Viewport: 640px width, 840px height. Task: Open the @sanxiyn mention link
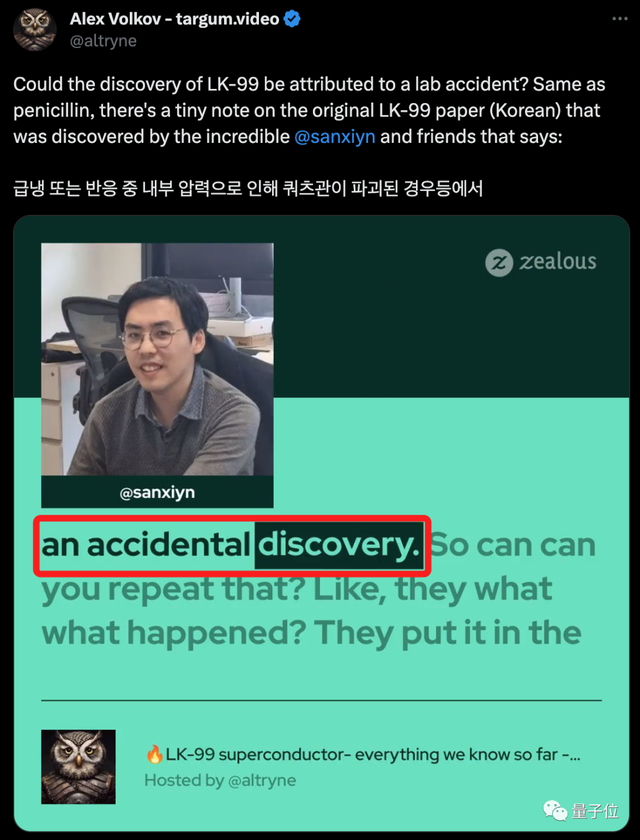click(x=335, y=137)
